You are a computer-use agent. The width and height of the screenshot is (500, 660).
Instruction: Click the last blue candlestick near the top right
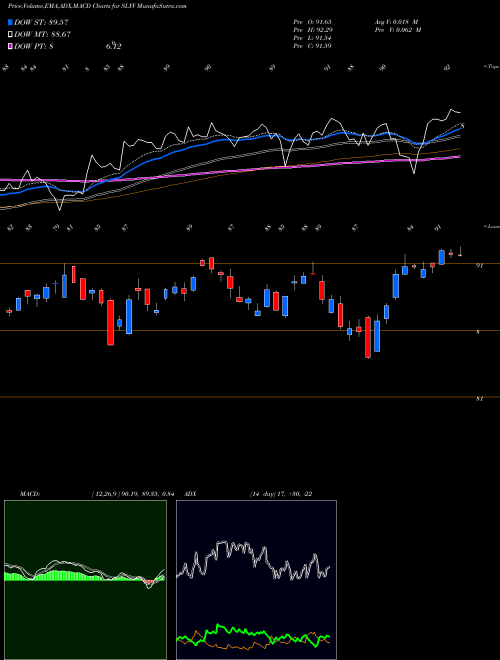(x=441, y=257)
